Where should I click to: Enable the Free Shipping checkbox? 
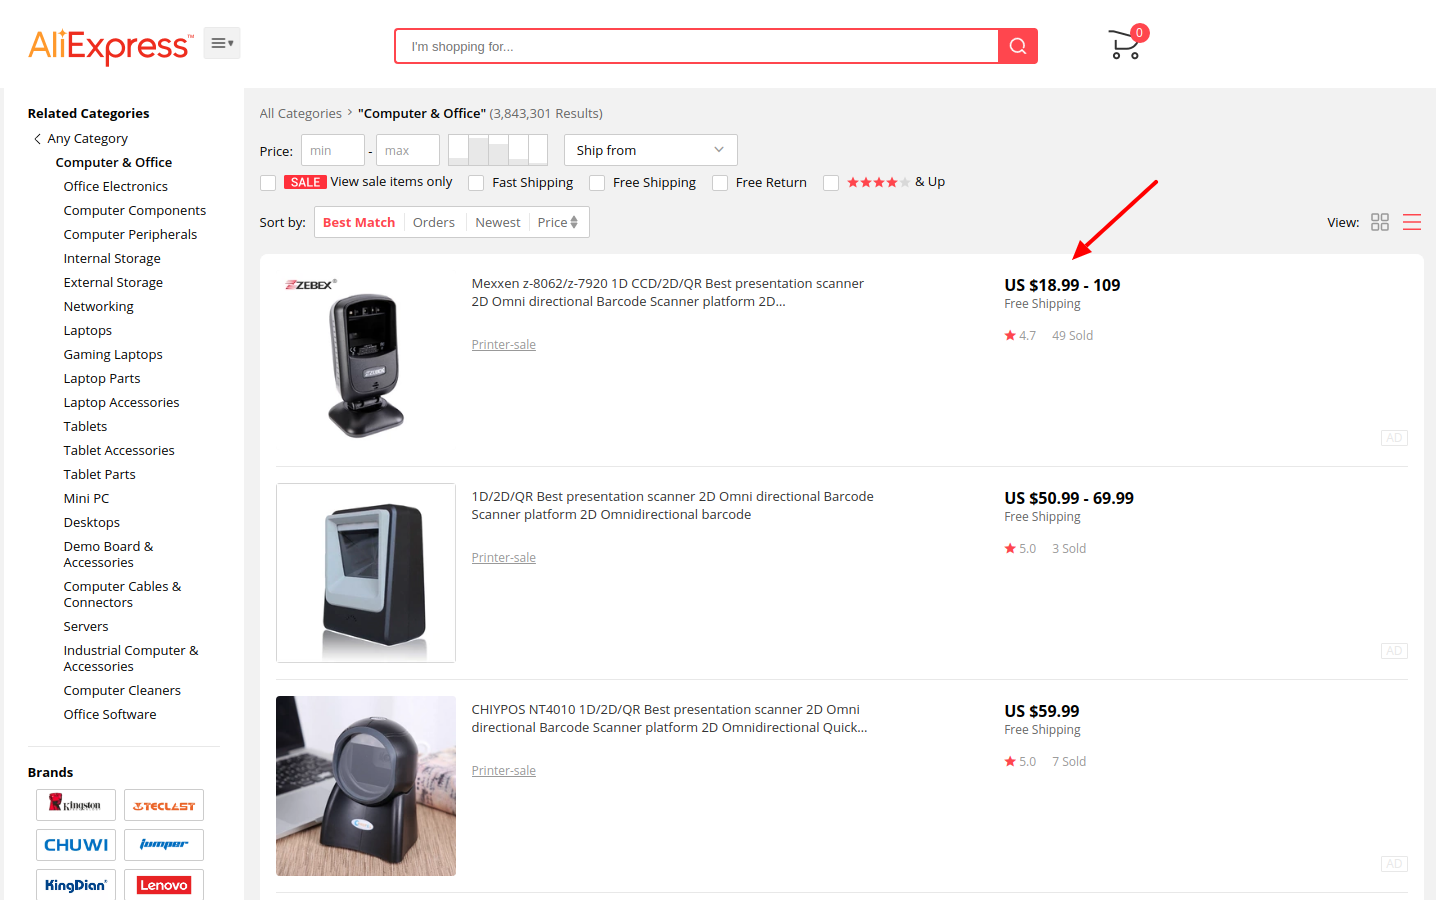[x=597, y=183]
